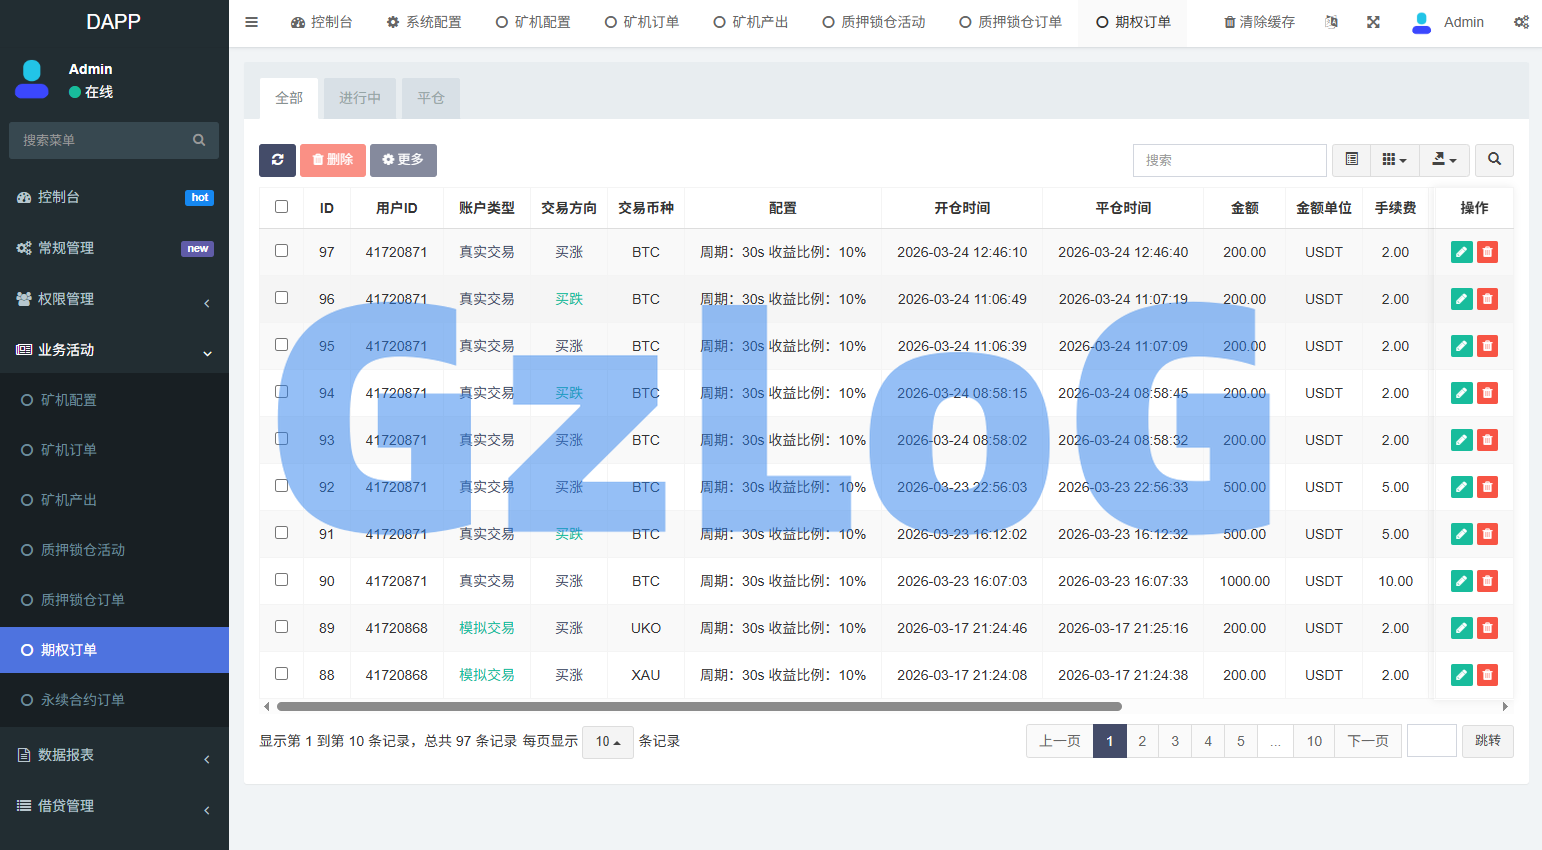Open the per-page record count selector

coord(607,741)
